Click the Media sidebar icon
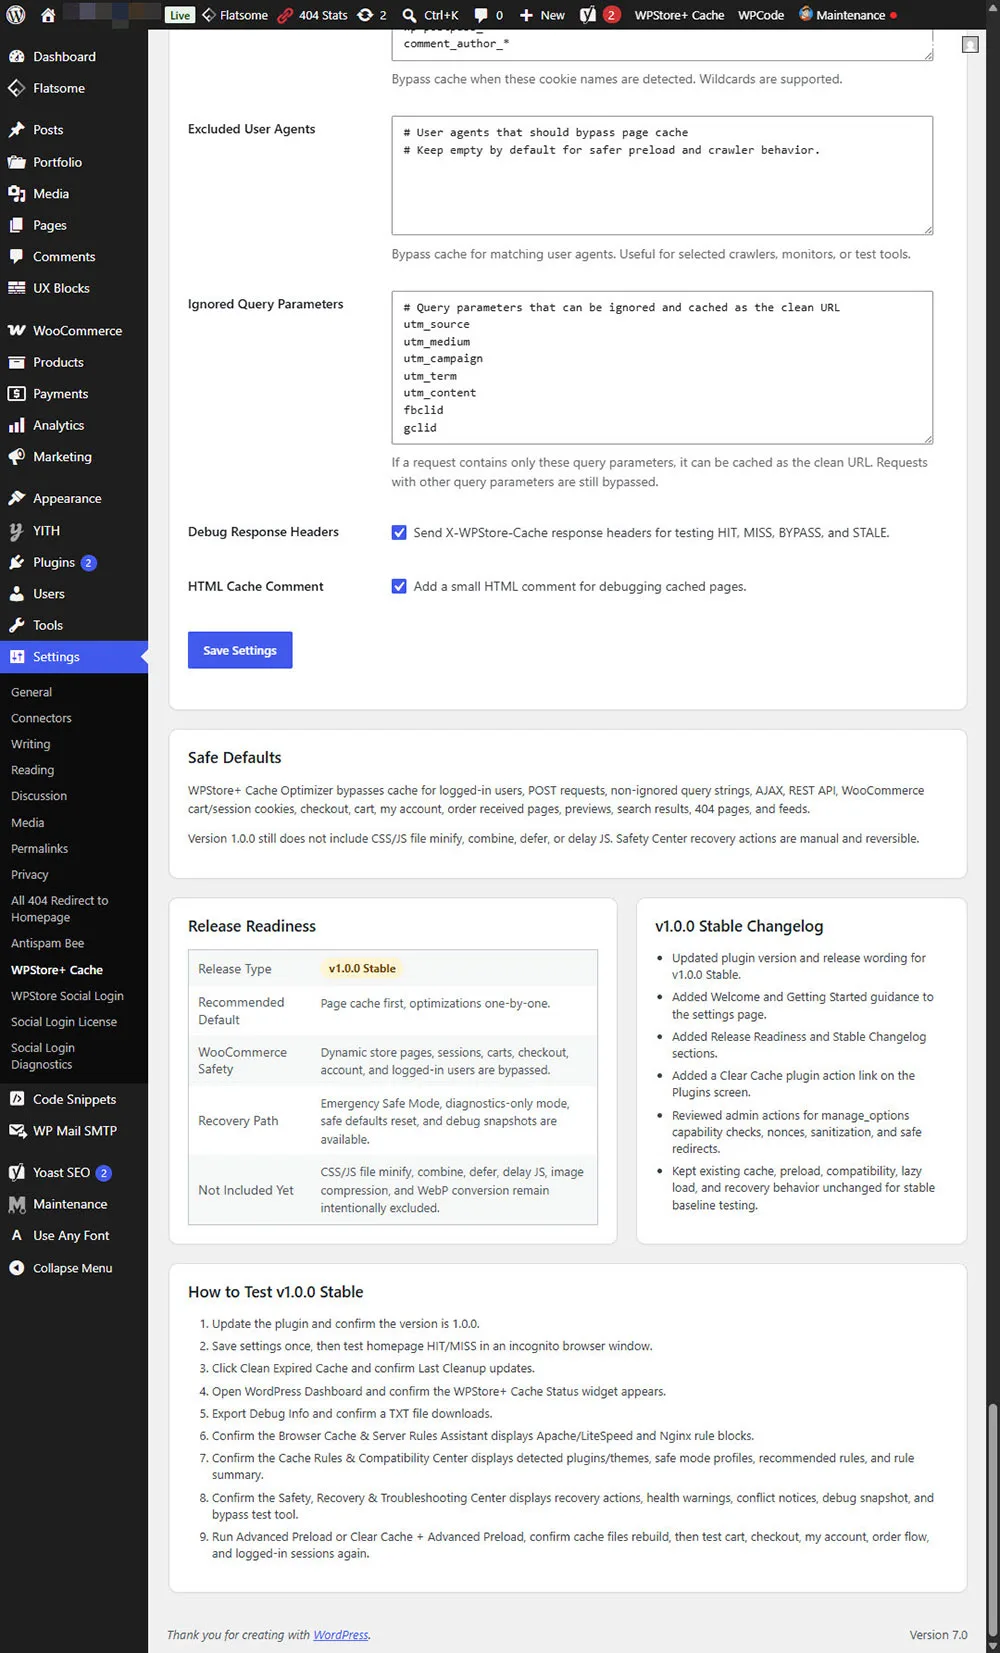 (16, 194)
